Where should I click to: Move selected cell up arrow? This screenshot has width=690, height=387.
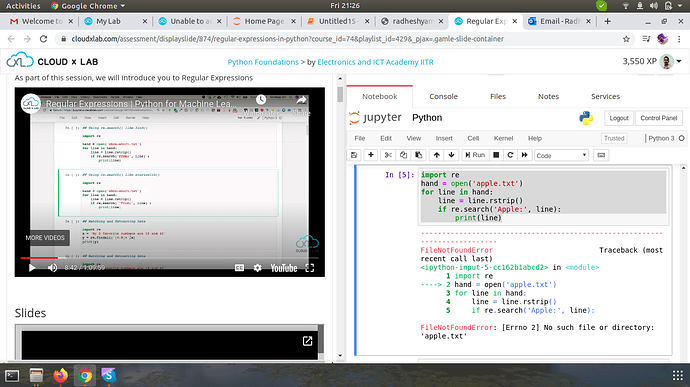(437, 155)
